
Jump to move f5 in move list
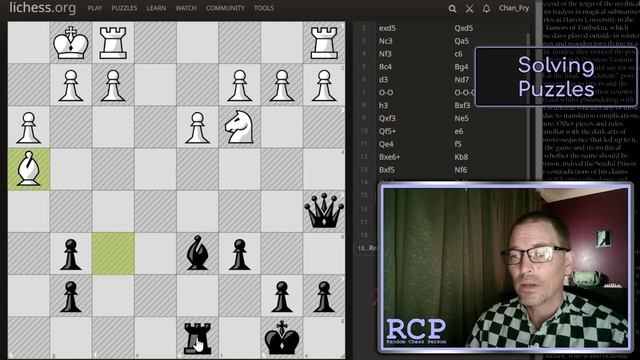click(x=458, y=144)
